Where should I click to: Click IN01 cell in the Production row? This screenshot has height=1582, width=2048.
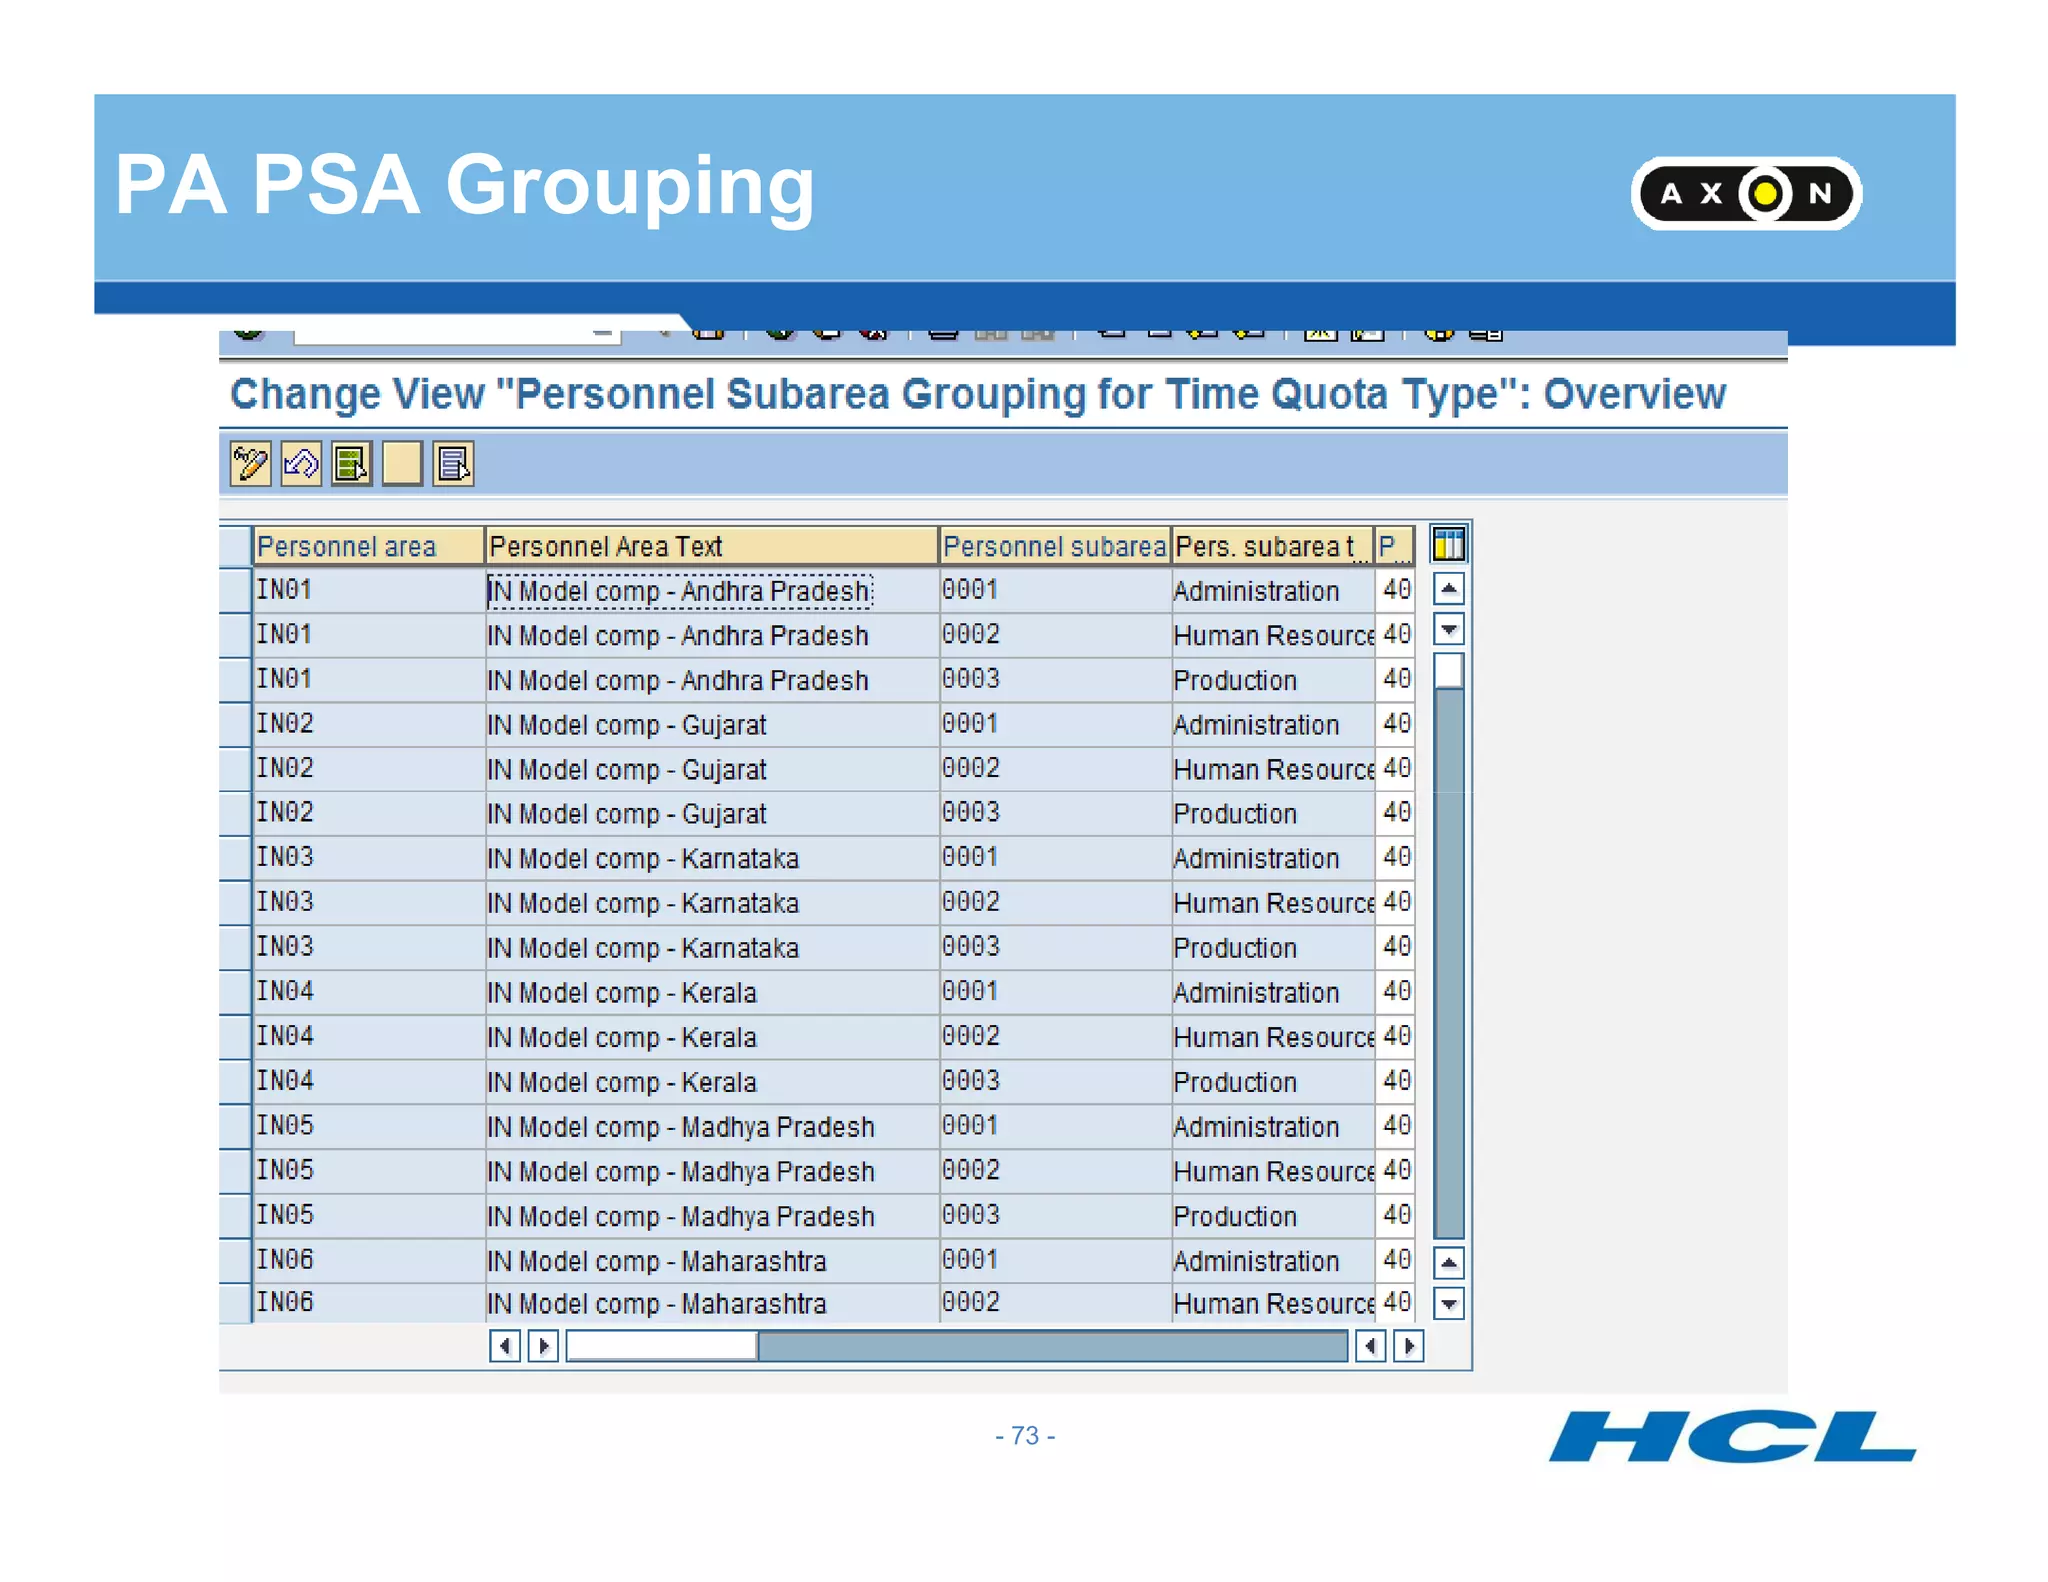[368, 680]
